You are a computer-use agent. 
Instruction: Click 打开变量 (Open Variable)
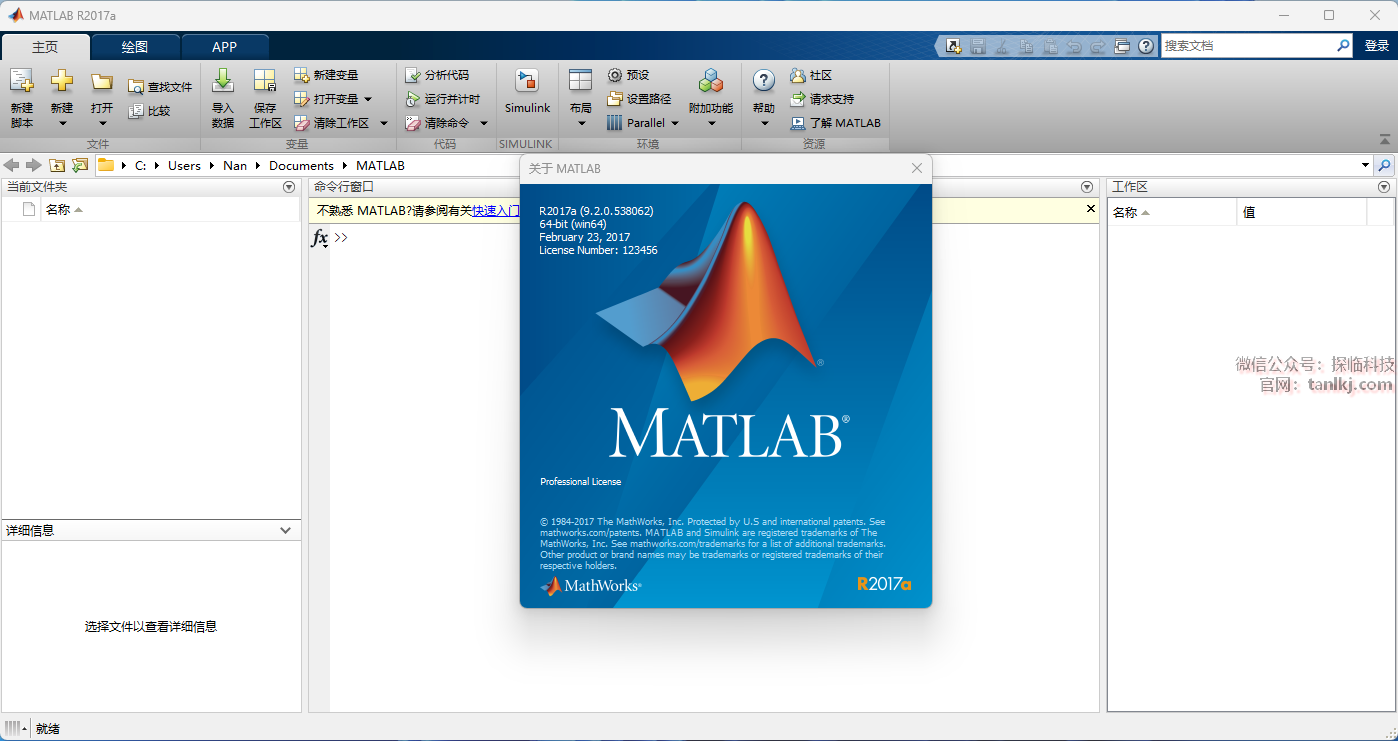326,99
